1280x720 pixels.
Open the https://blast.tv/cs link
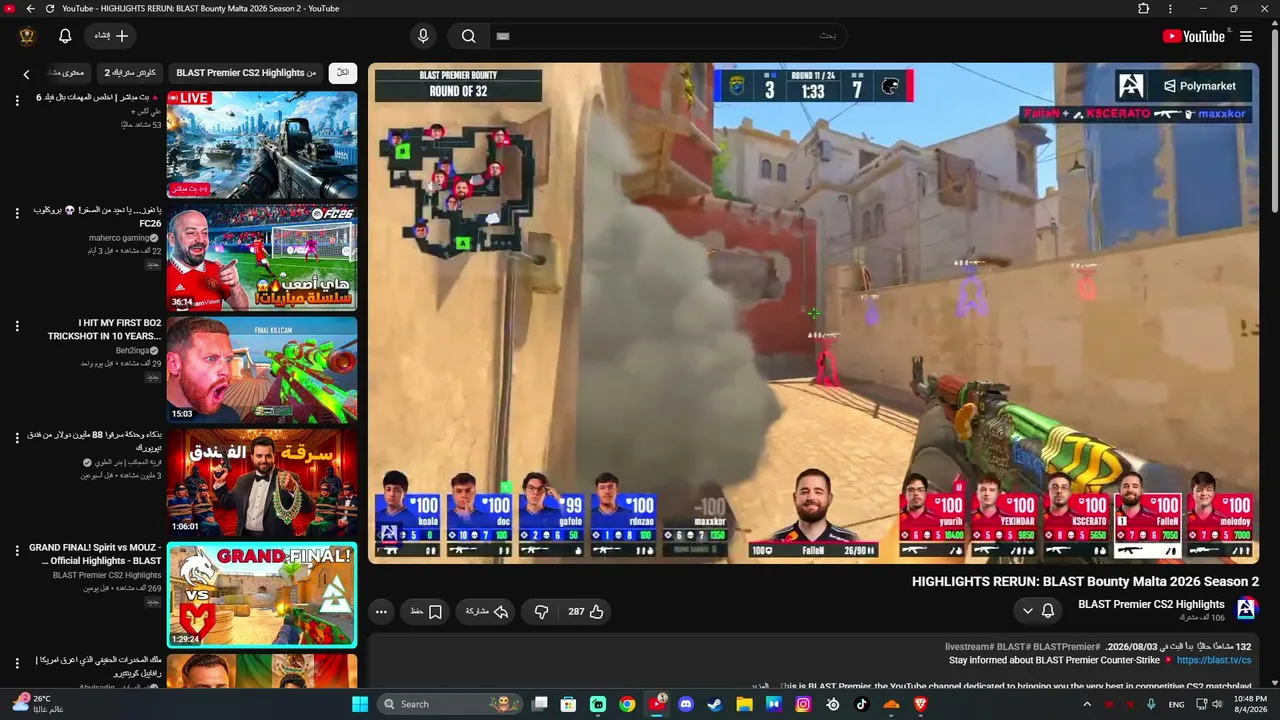[1214, 661]
